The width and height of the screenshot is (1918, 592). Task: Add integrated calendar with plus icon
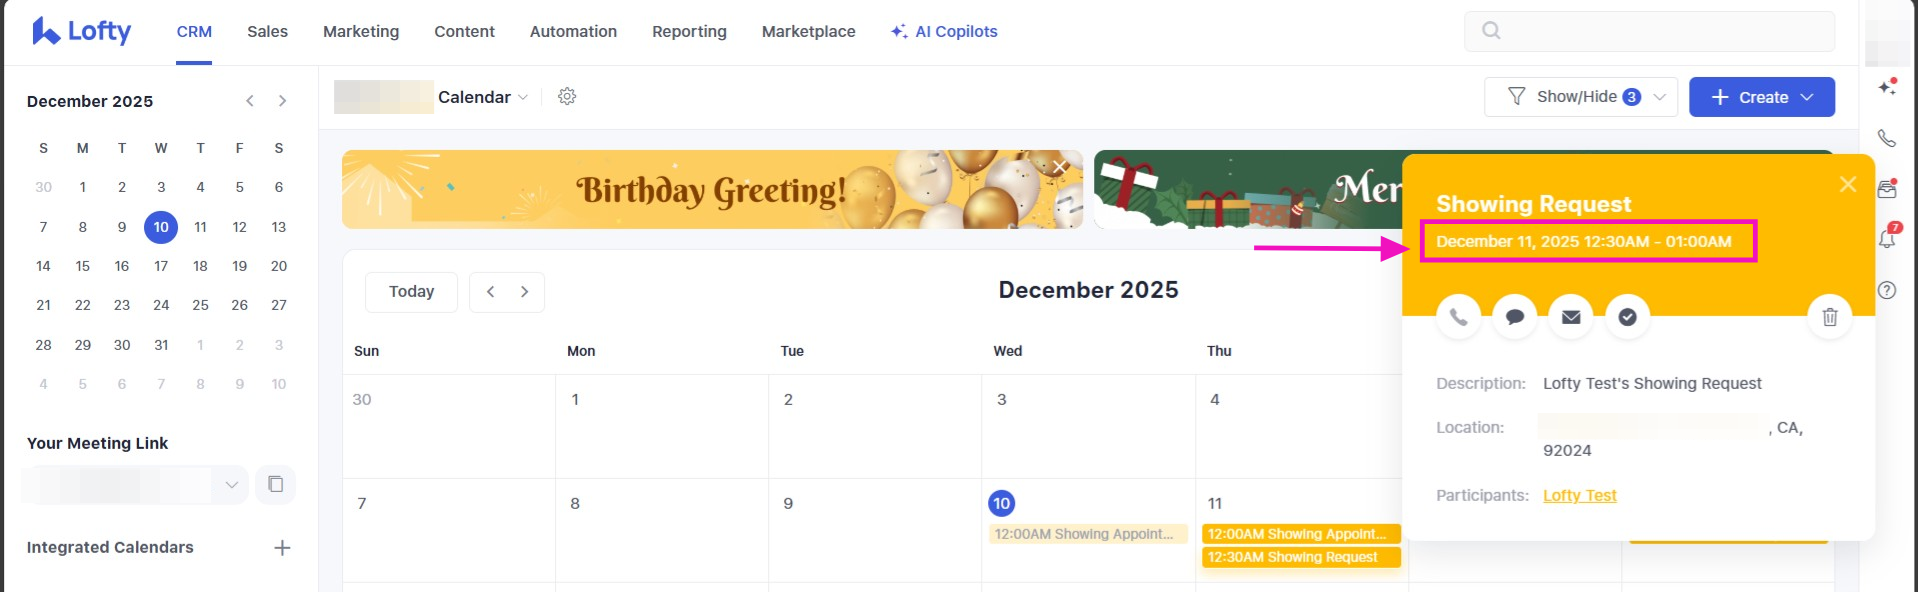[282, 548]
